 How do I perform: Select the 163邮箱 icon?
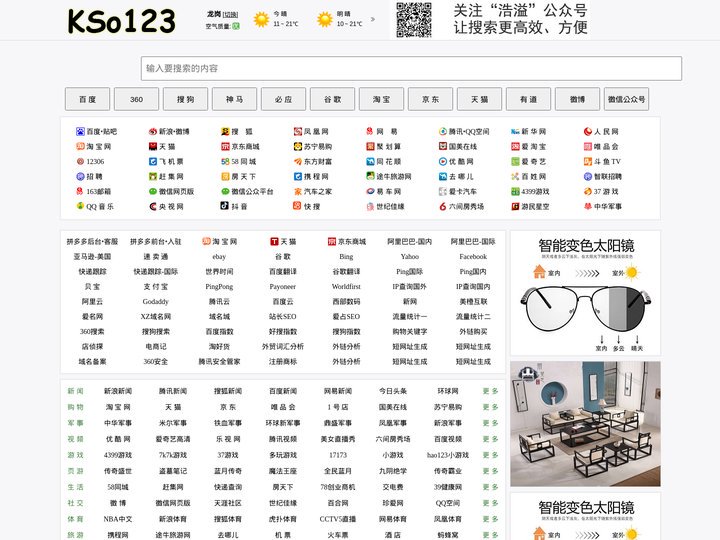80,191
